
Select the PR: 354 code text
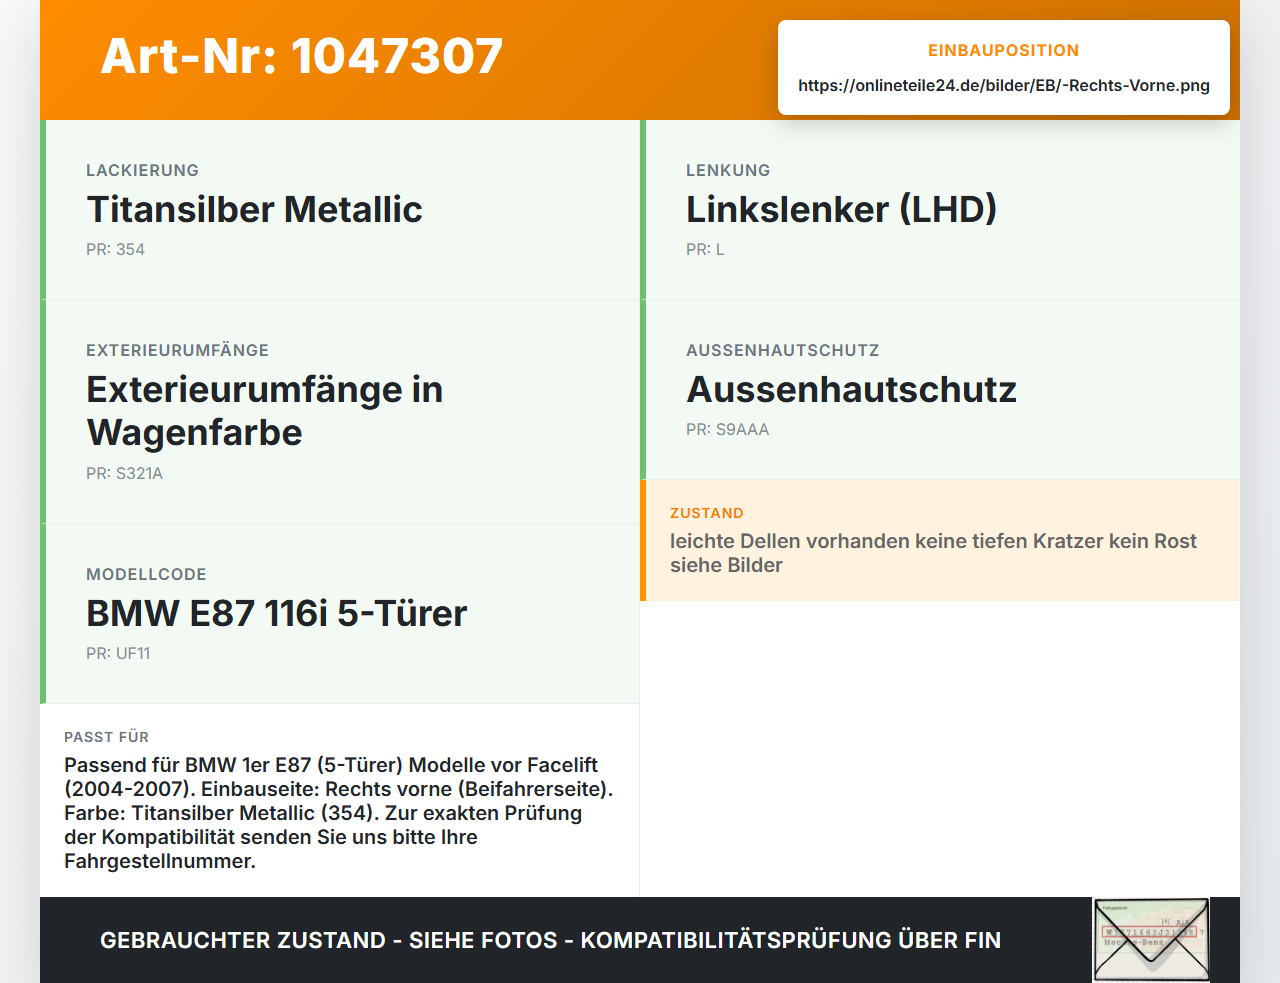point(115,250)
